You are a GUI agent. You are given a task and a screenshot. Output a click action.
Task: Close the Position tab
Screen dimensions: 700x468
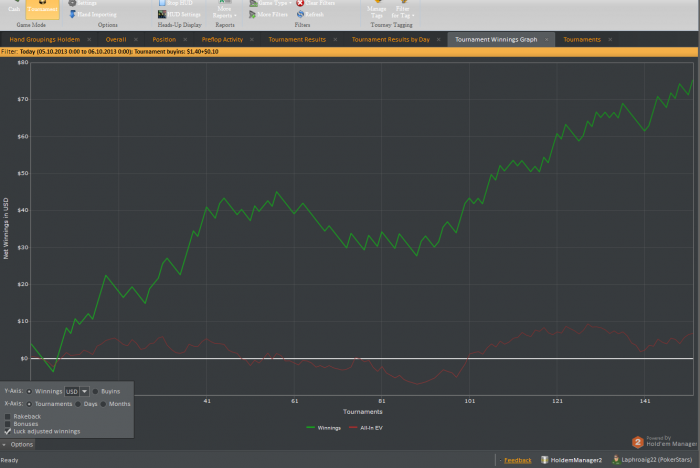point(185,39)
